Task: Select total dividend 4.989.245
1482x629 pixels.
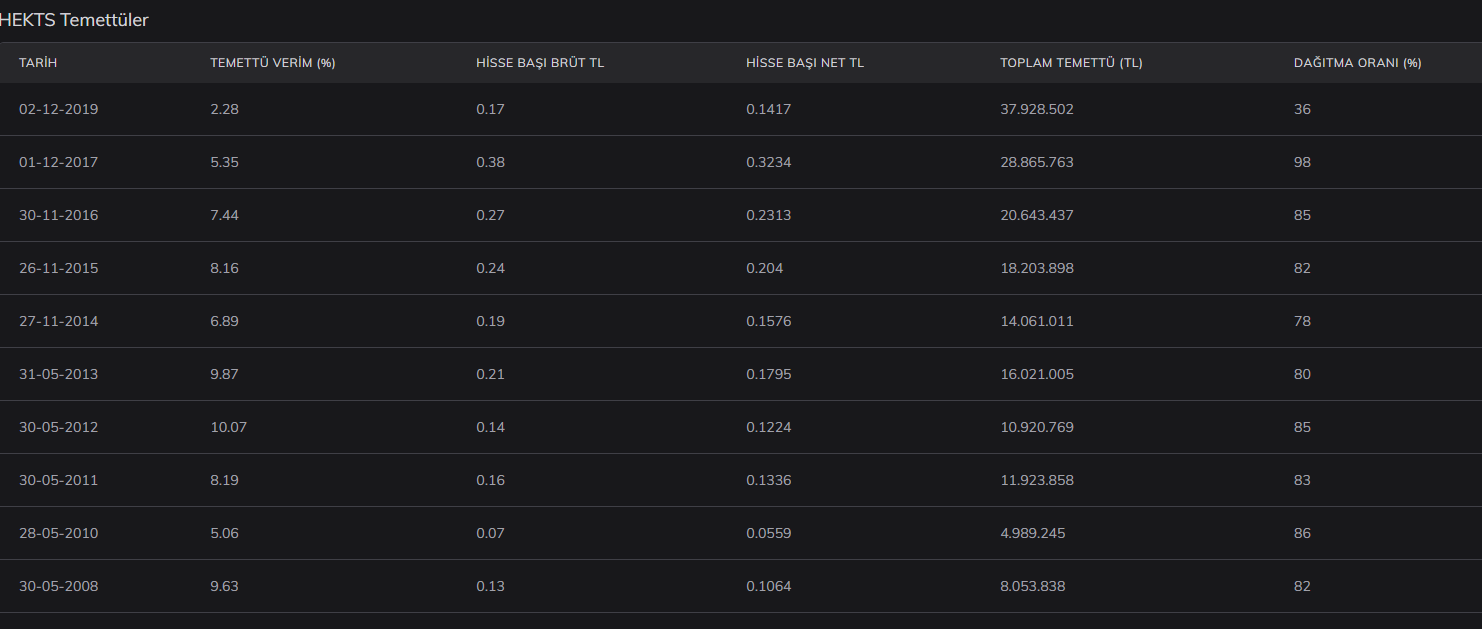Action: (1033, 533)
